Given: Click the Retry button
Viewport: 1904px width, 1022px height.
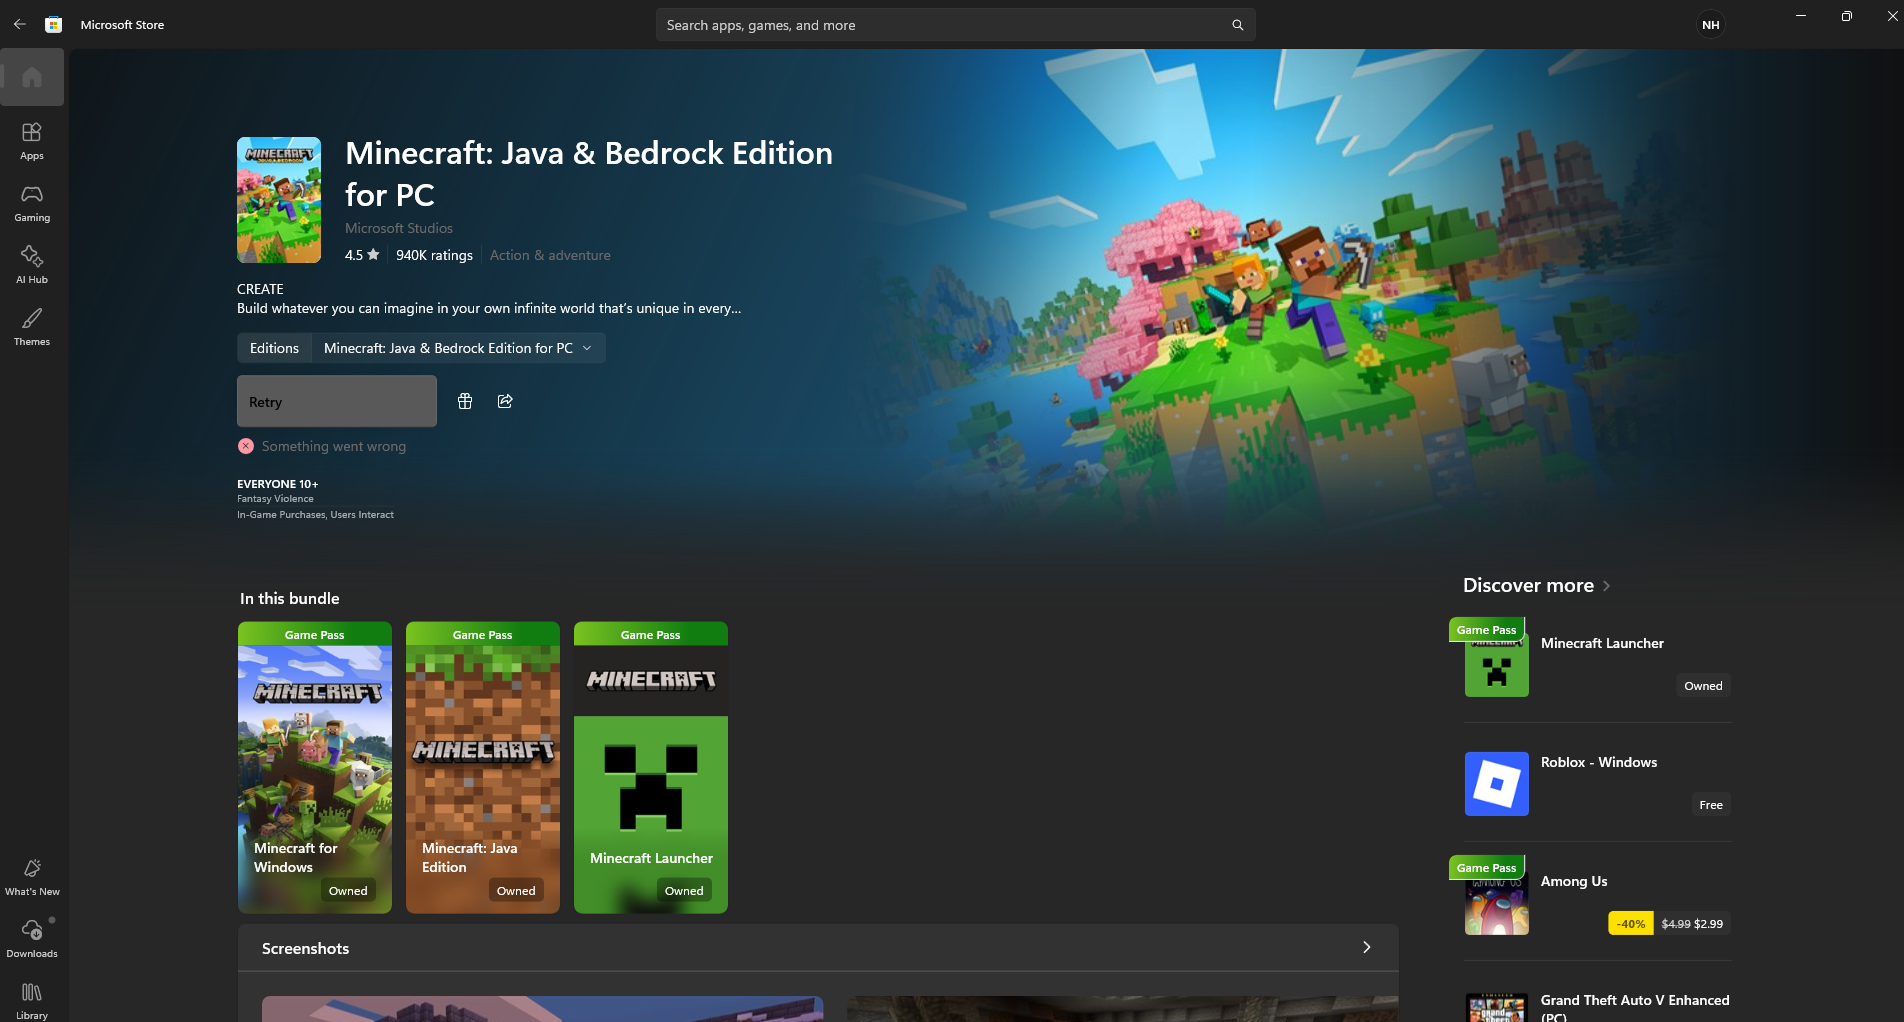Looking at the screenshot, I should coord(337,401).
